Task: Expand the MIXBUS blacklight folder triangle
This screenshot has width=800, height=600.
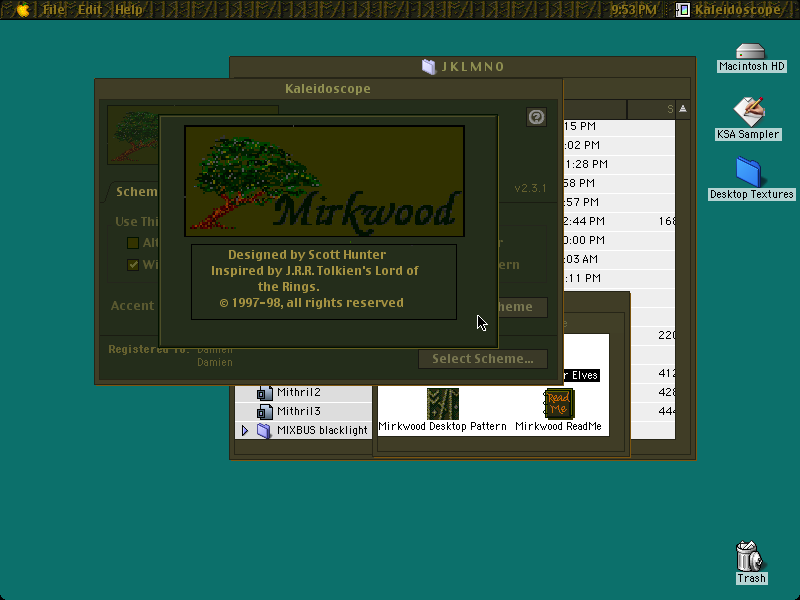Action: 245,430
